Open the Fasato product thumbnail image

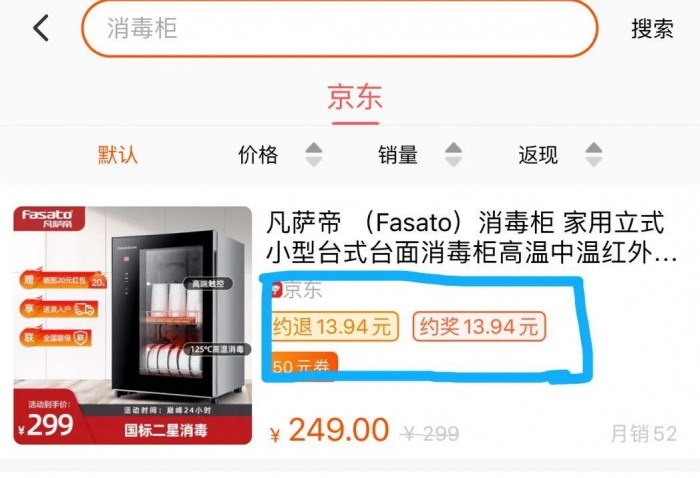click(x=133, y=325)
